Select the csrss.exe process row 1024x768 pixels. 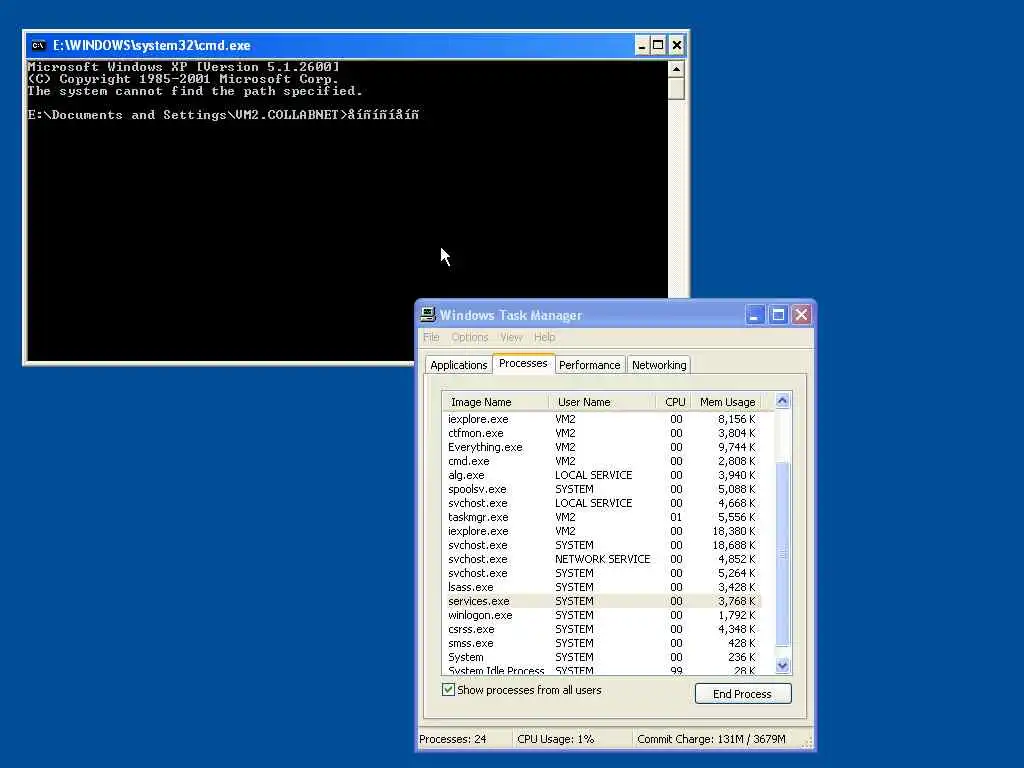pos(601,629)
